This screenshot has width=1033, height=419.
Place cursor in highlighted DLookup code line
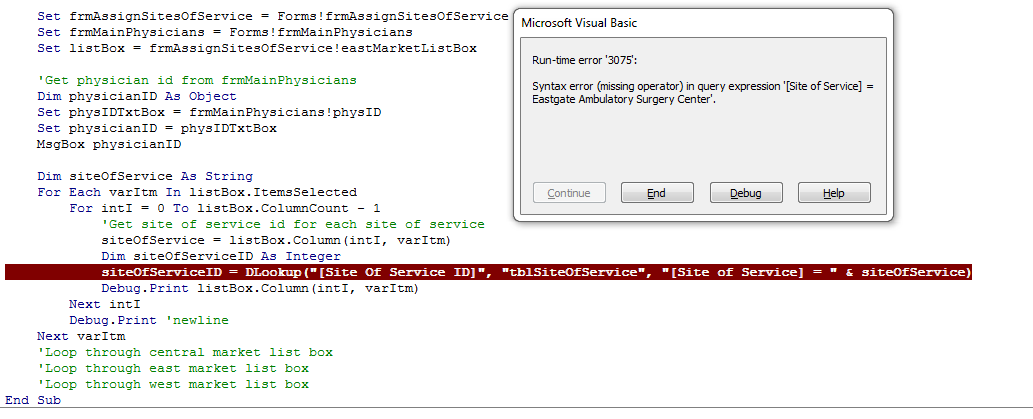(488, 272)
